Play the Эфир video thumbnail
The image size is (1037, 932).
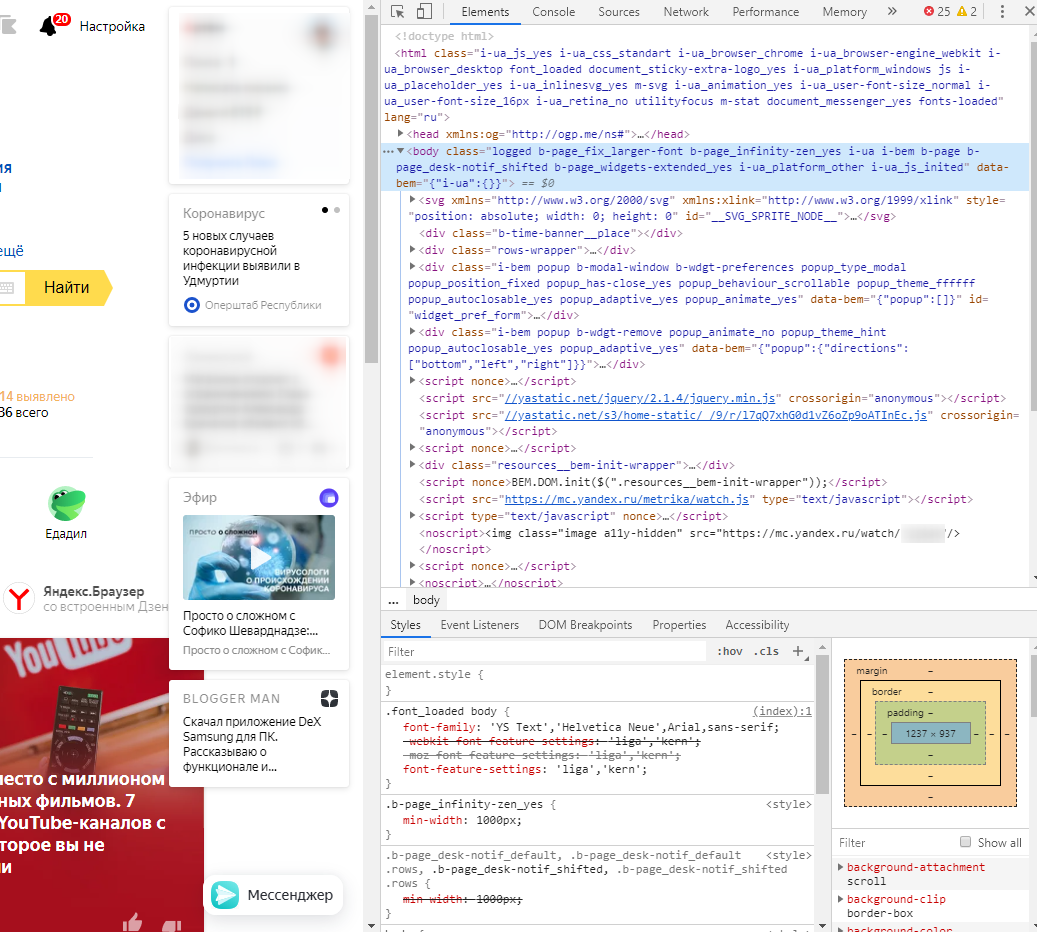click(x=259, y=558)
